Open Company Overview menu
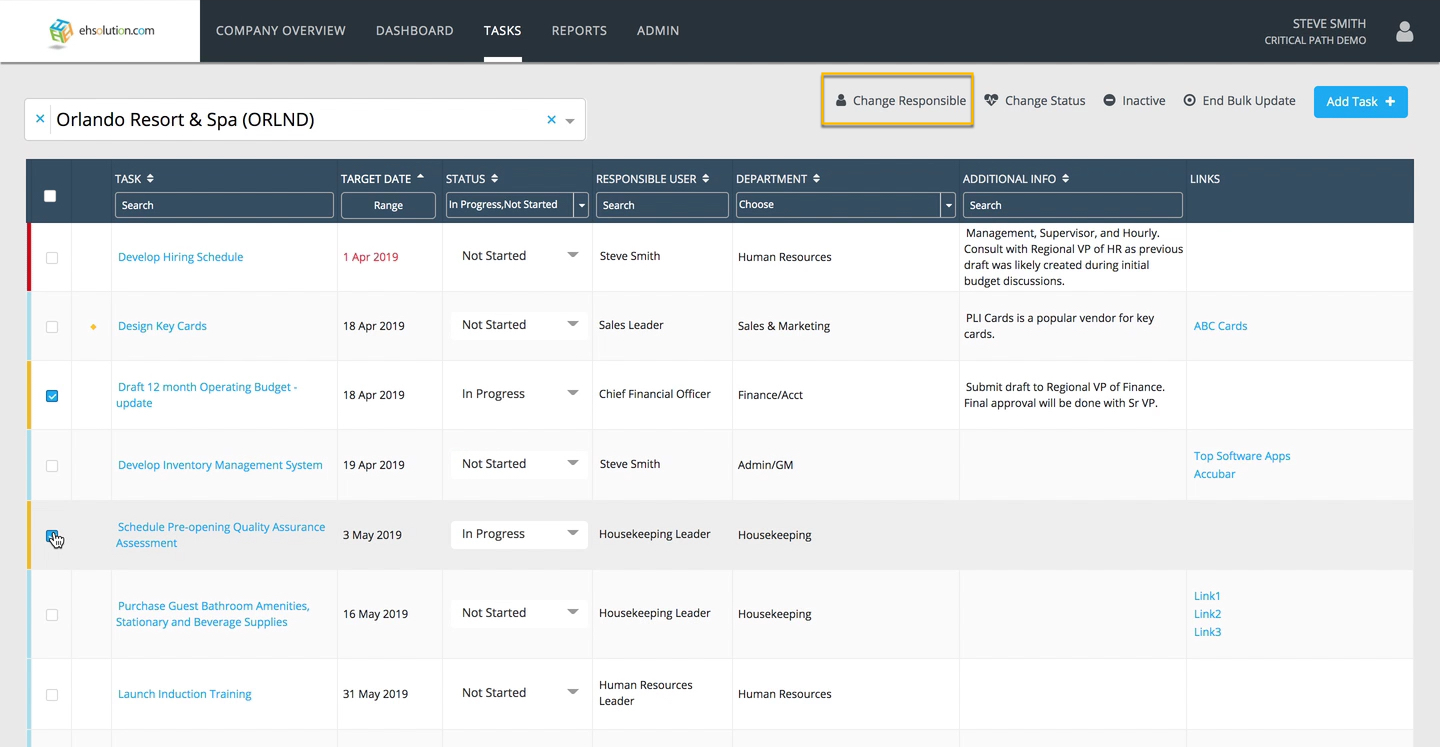This screenshot has width=1440, height=747. (x=281, y=31)
